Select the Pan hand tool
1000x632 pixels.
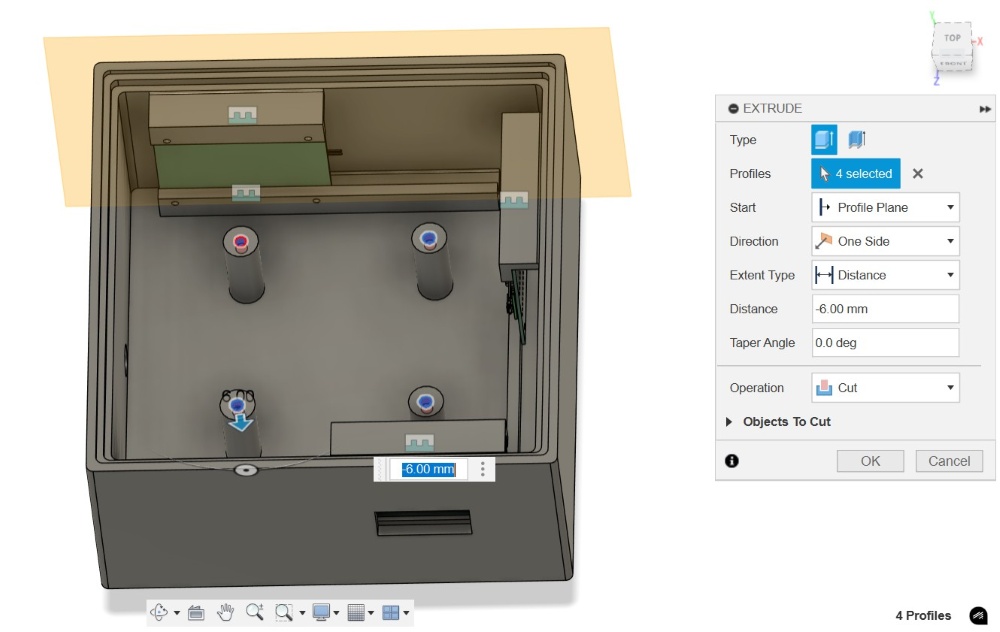point(225,613)
